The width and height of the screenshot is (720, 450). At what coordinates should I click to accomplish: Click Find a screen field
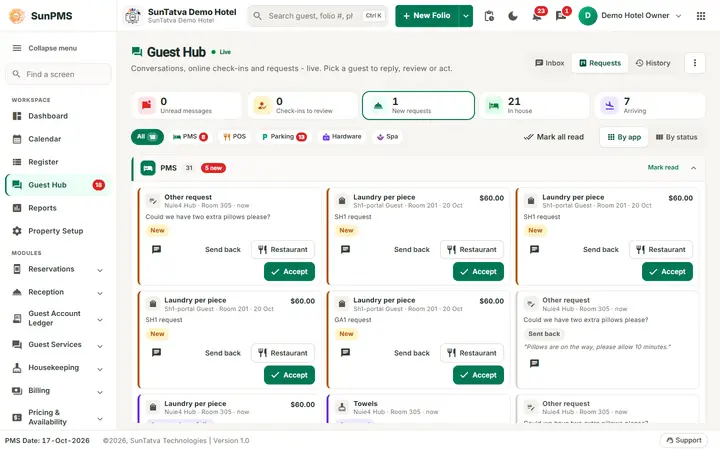[58, 74]
